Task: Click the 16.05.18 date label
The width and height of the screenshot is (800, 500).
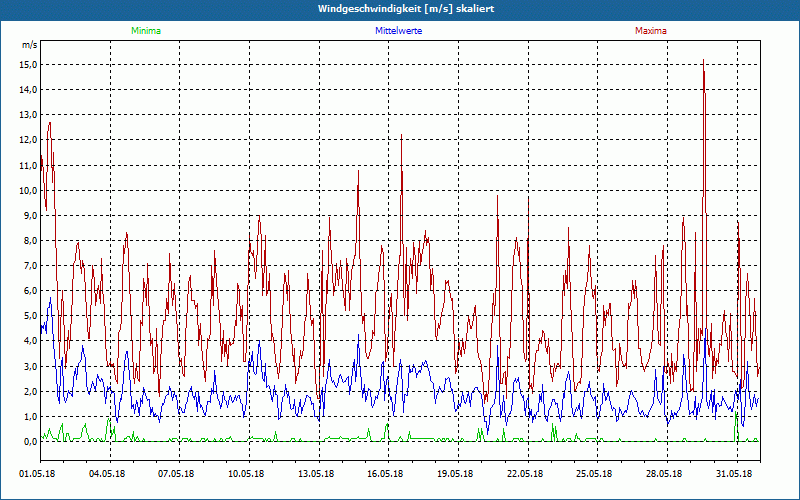Action: (385, 474)
